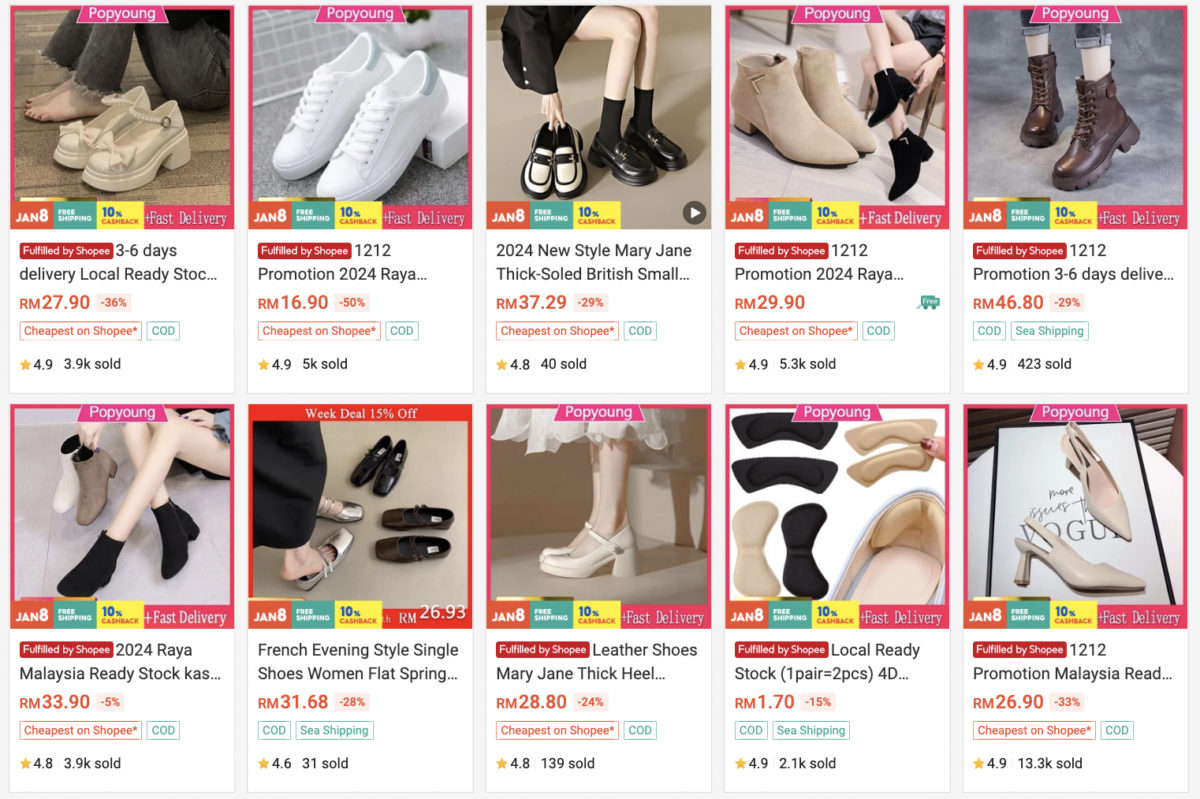Open 'French Evening Style Single Shoes' title link
The height and width of the screenshot is (799, 1200).
point(358,662)
